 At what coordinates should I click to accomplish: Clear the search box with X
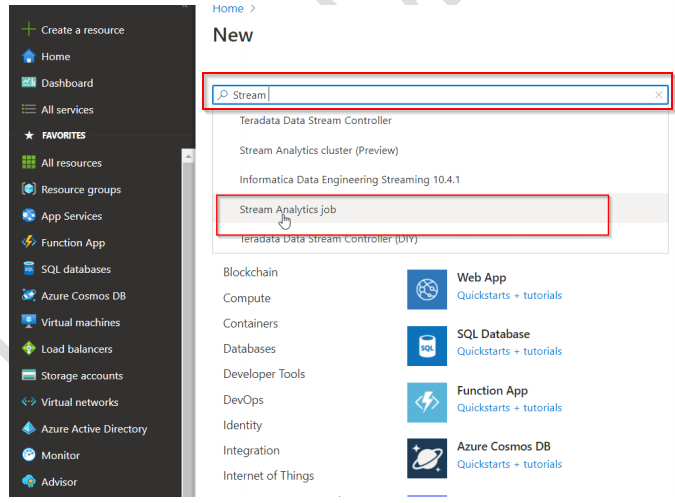[x=658, y=95]
